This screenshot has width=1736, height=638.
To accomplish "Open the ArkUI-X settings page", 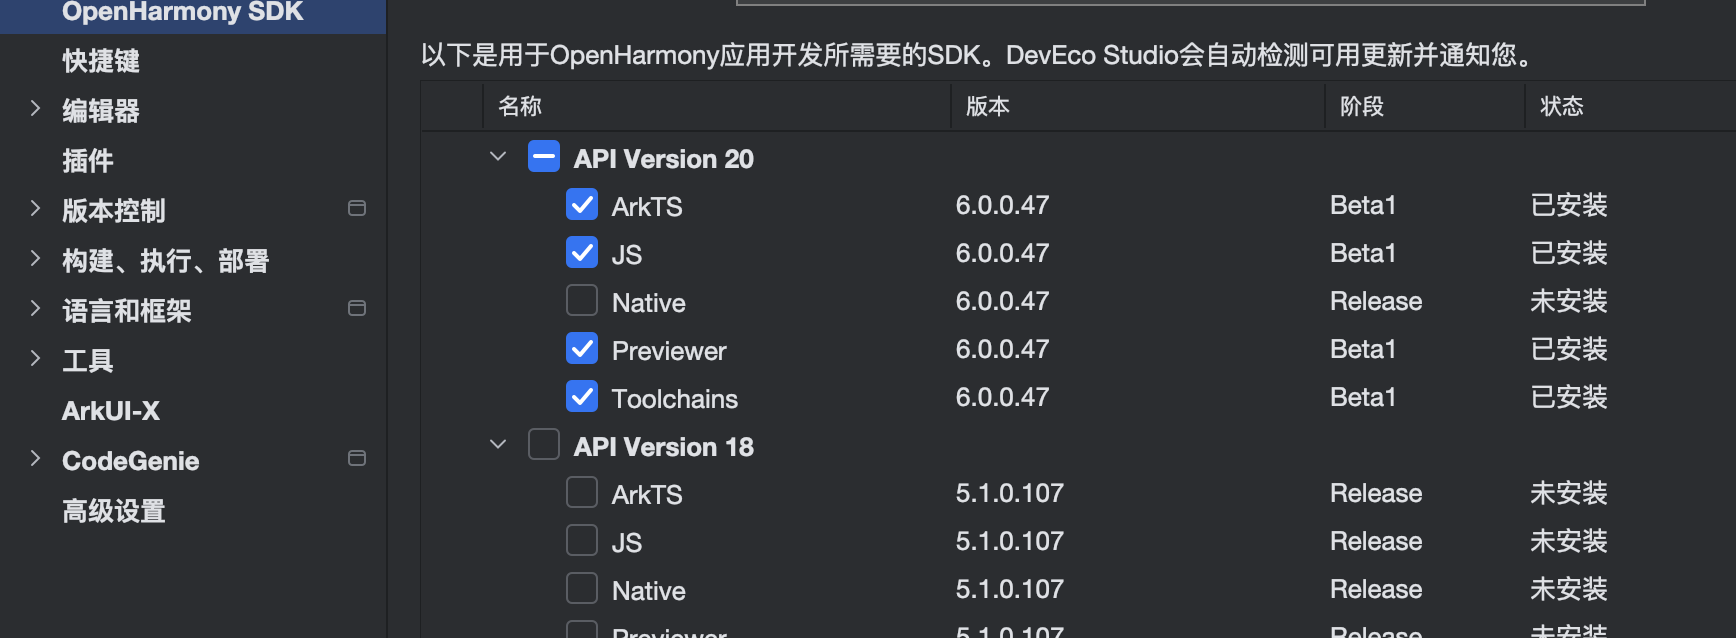I will pos(111,411).
